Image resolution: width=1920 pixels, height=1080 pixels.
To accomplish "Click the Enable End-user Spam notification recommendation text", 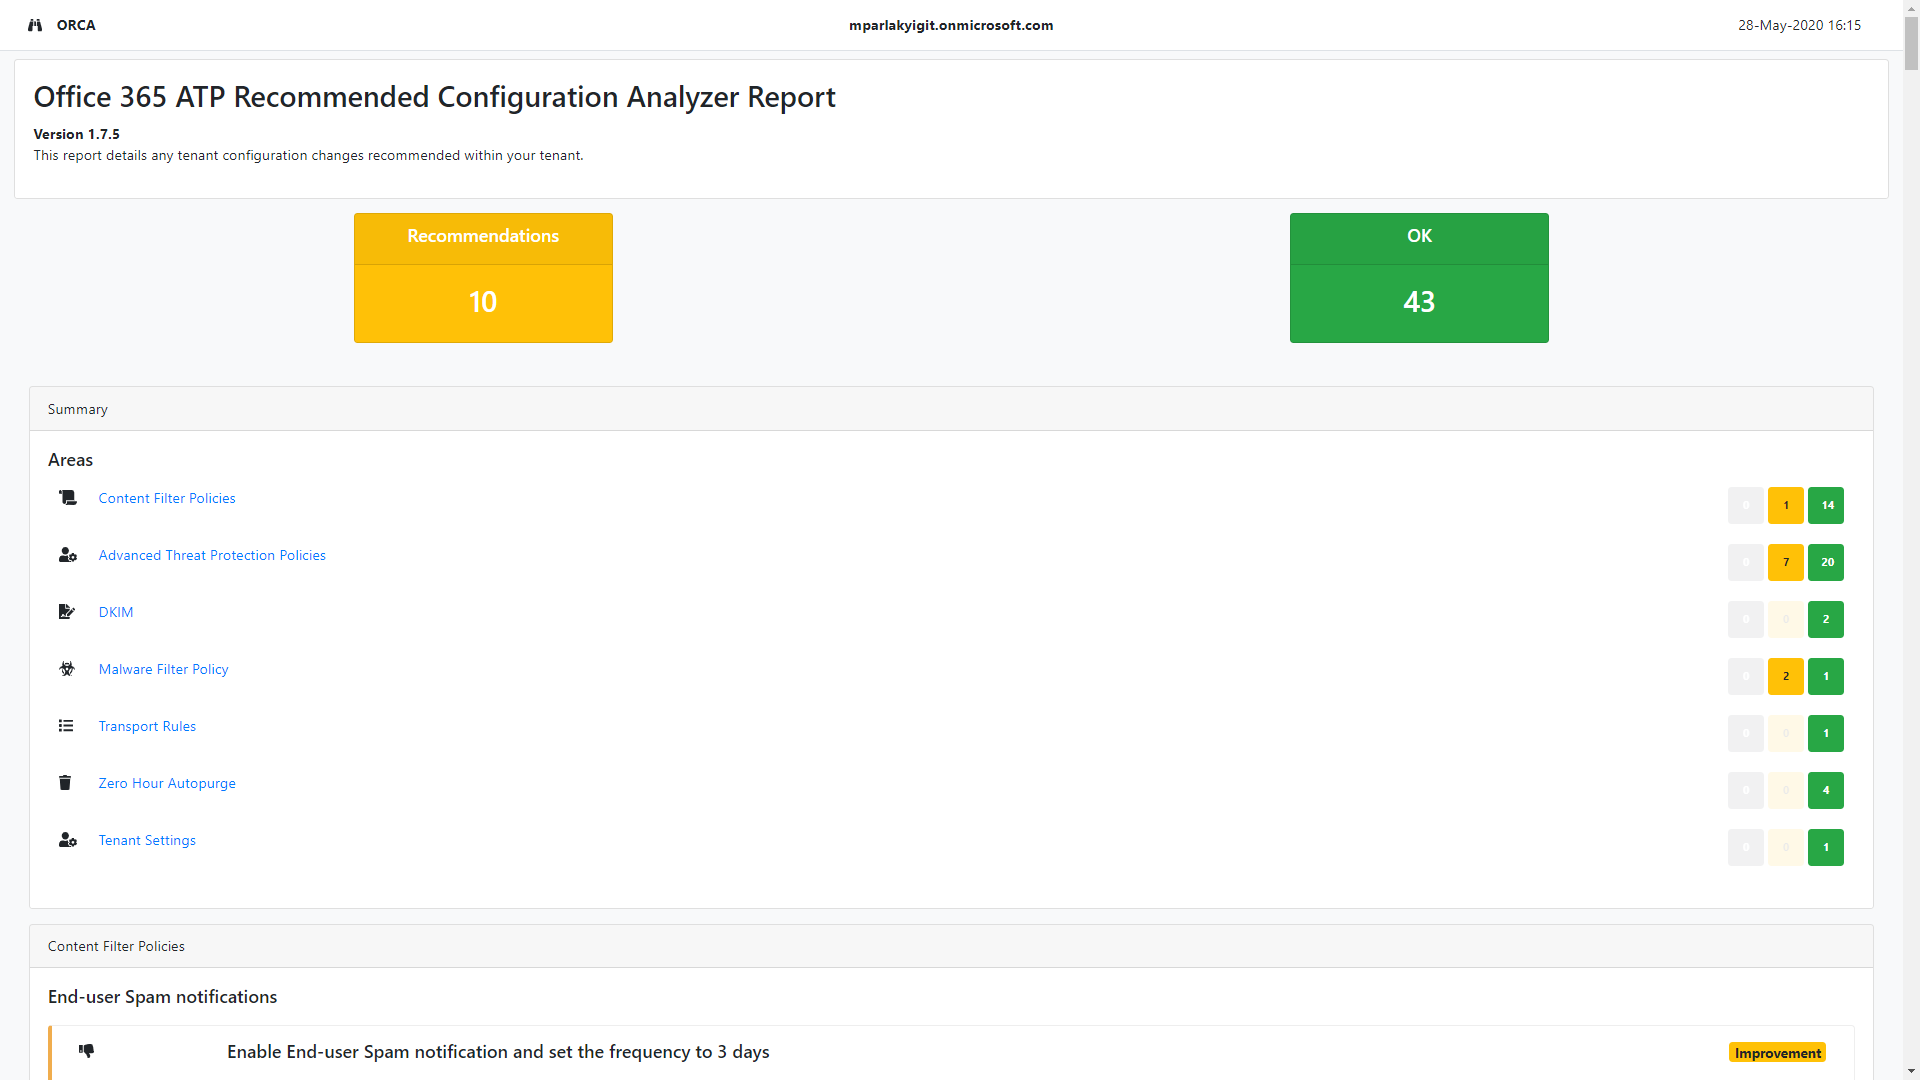I will coord(498,1052).
